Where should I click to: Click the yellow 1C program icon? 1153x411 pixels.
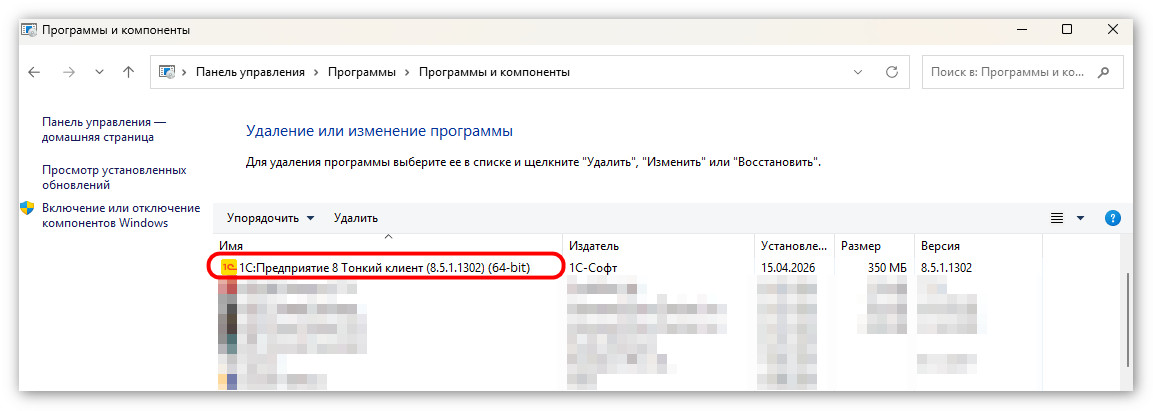[x=229, y=268]
